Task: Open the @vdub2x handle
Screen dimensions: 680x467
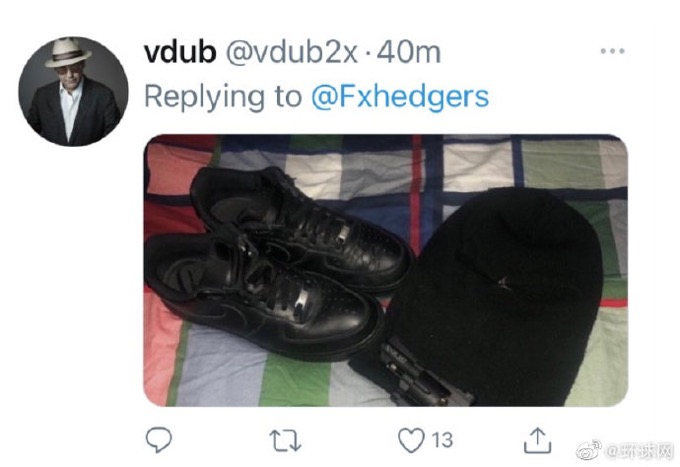Action: (291, 53)
